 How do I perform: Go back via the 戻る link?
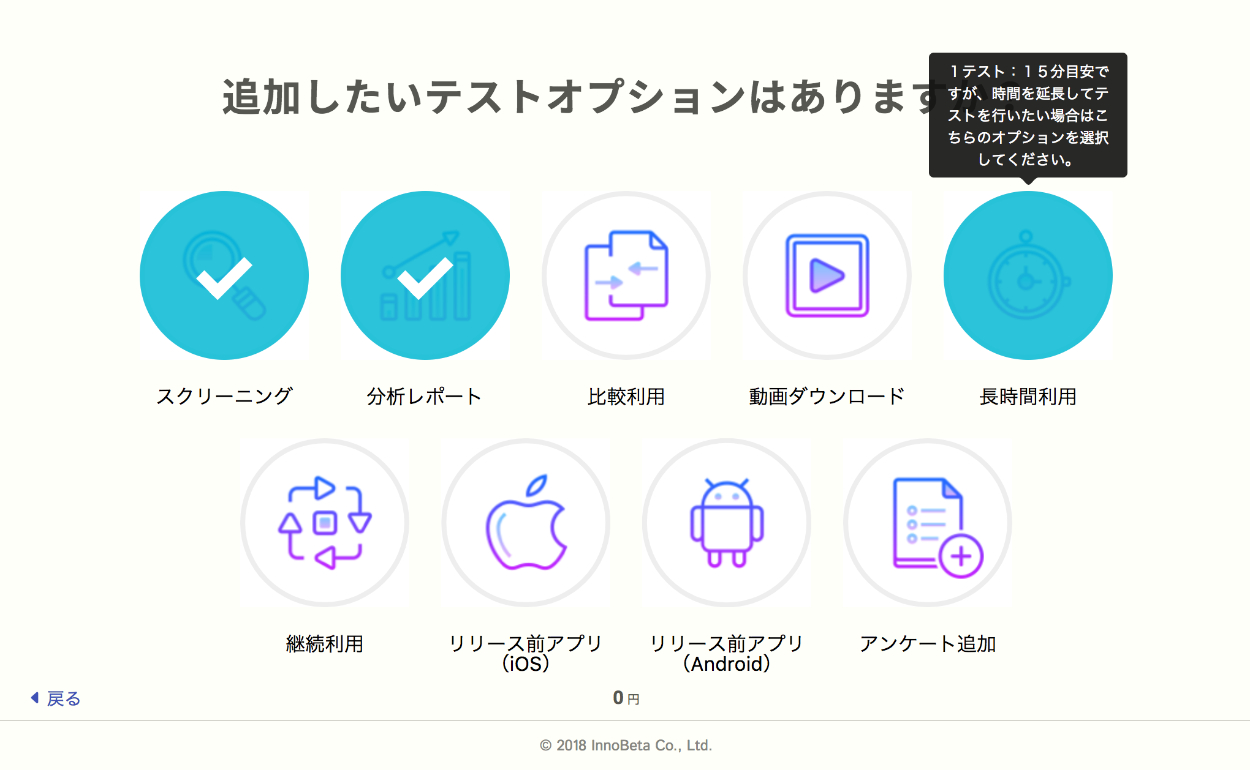[55, 698]
